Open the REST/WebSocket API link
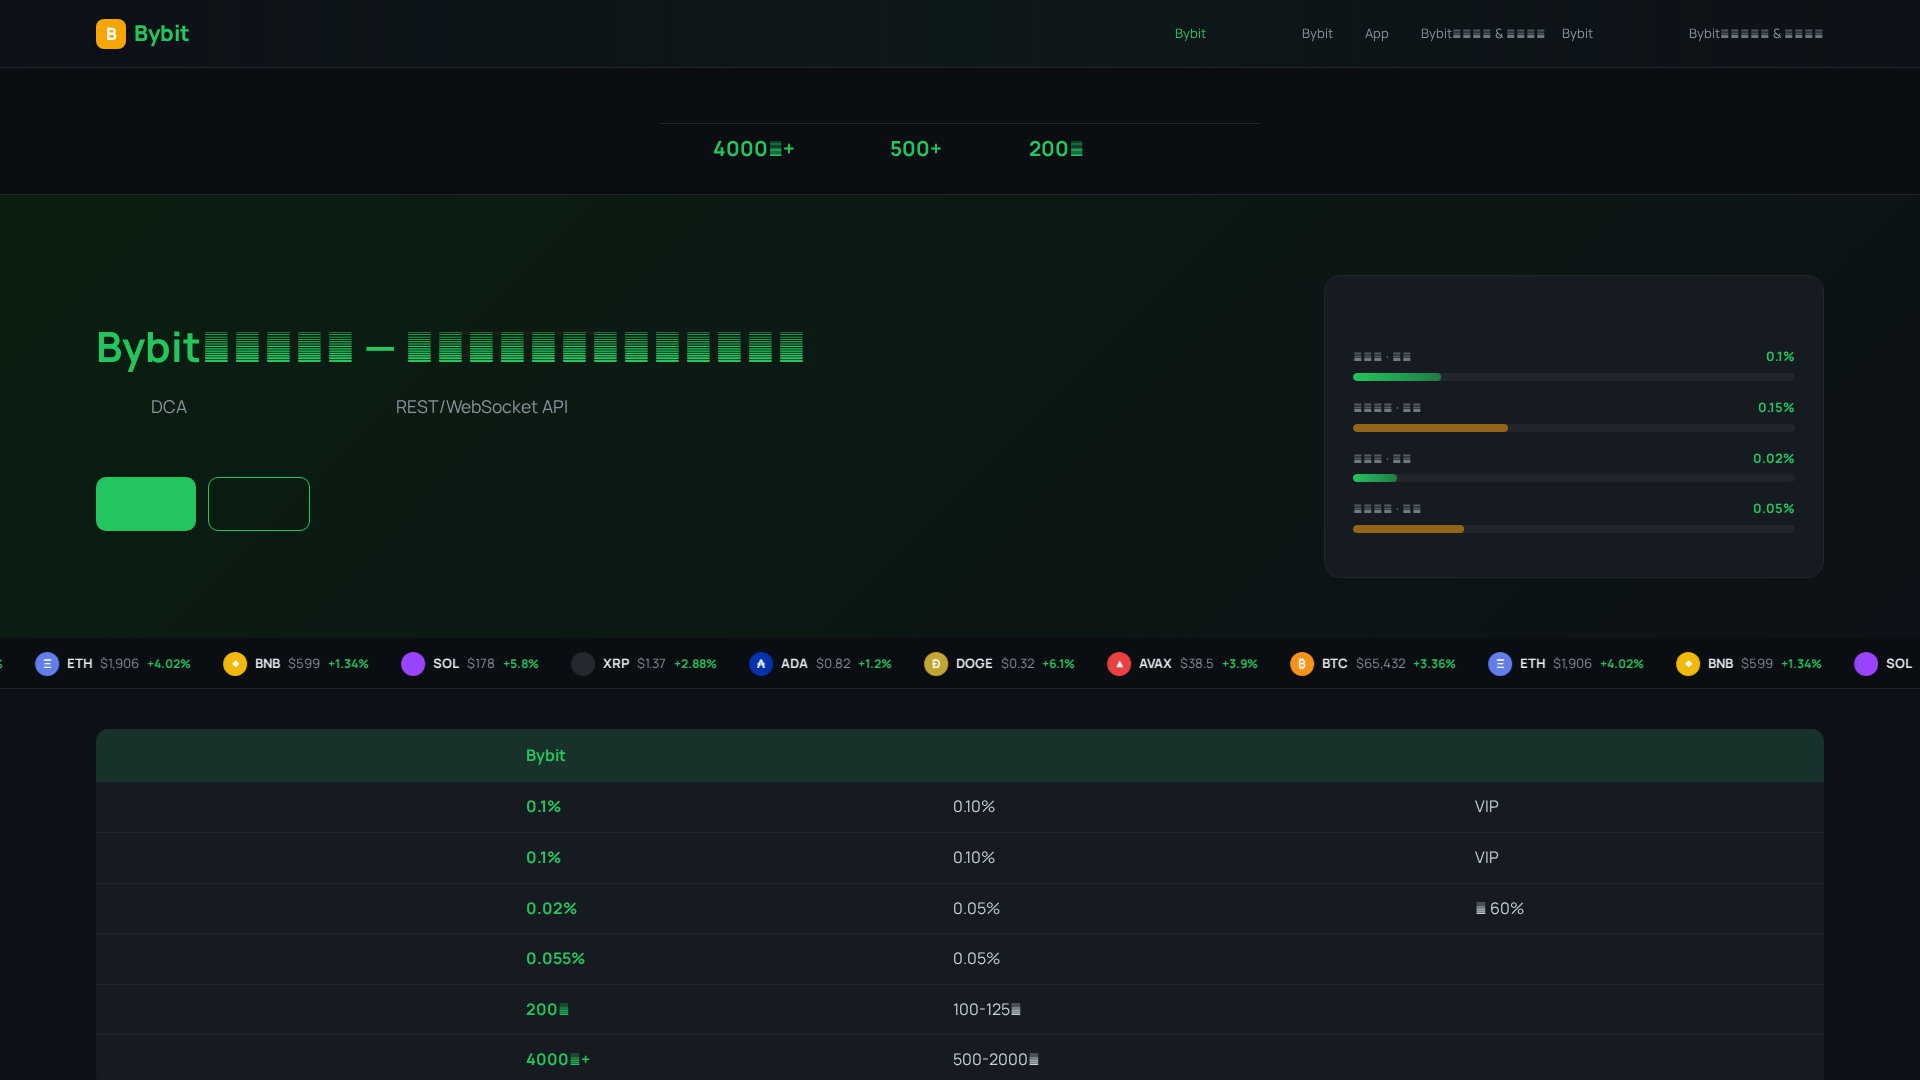 (481, 407)
